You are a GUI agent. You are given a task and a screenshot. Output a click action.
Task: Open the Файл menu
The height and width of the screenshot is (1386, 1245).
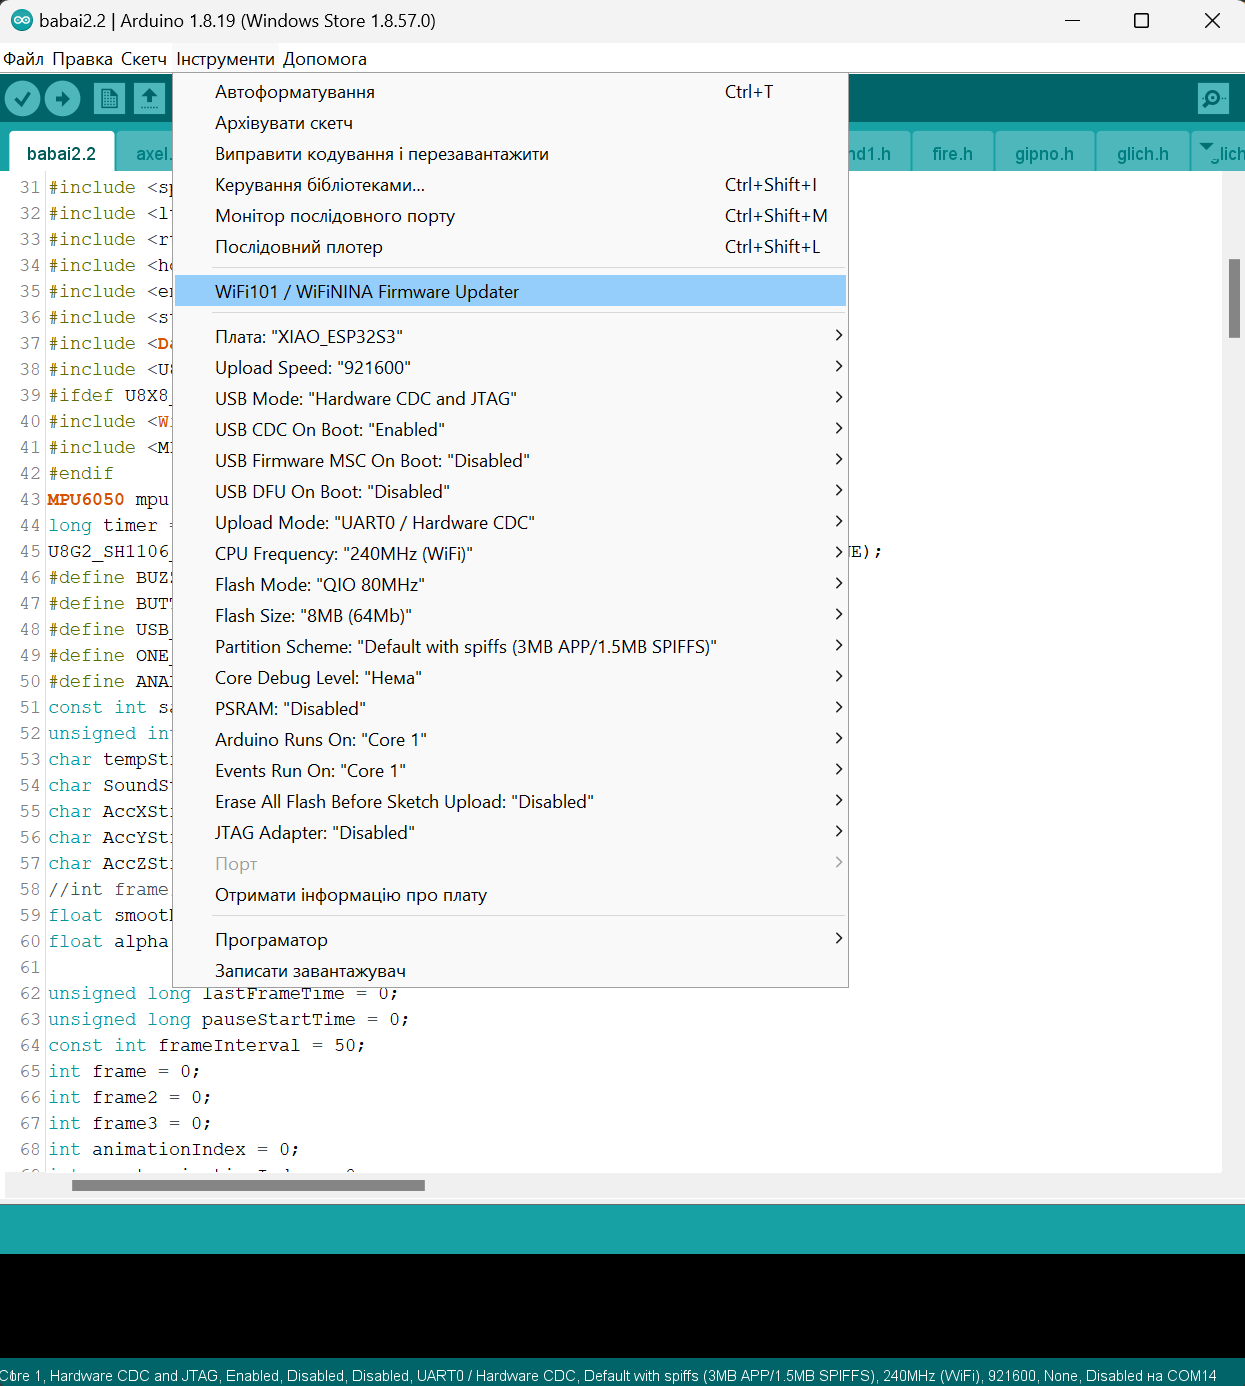point(24,59)
